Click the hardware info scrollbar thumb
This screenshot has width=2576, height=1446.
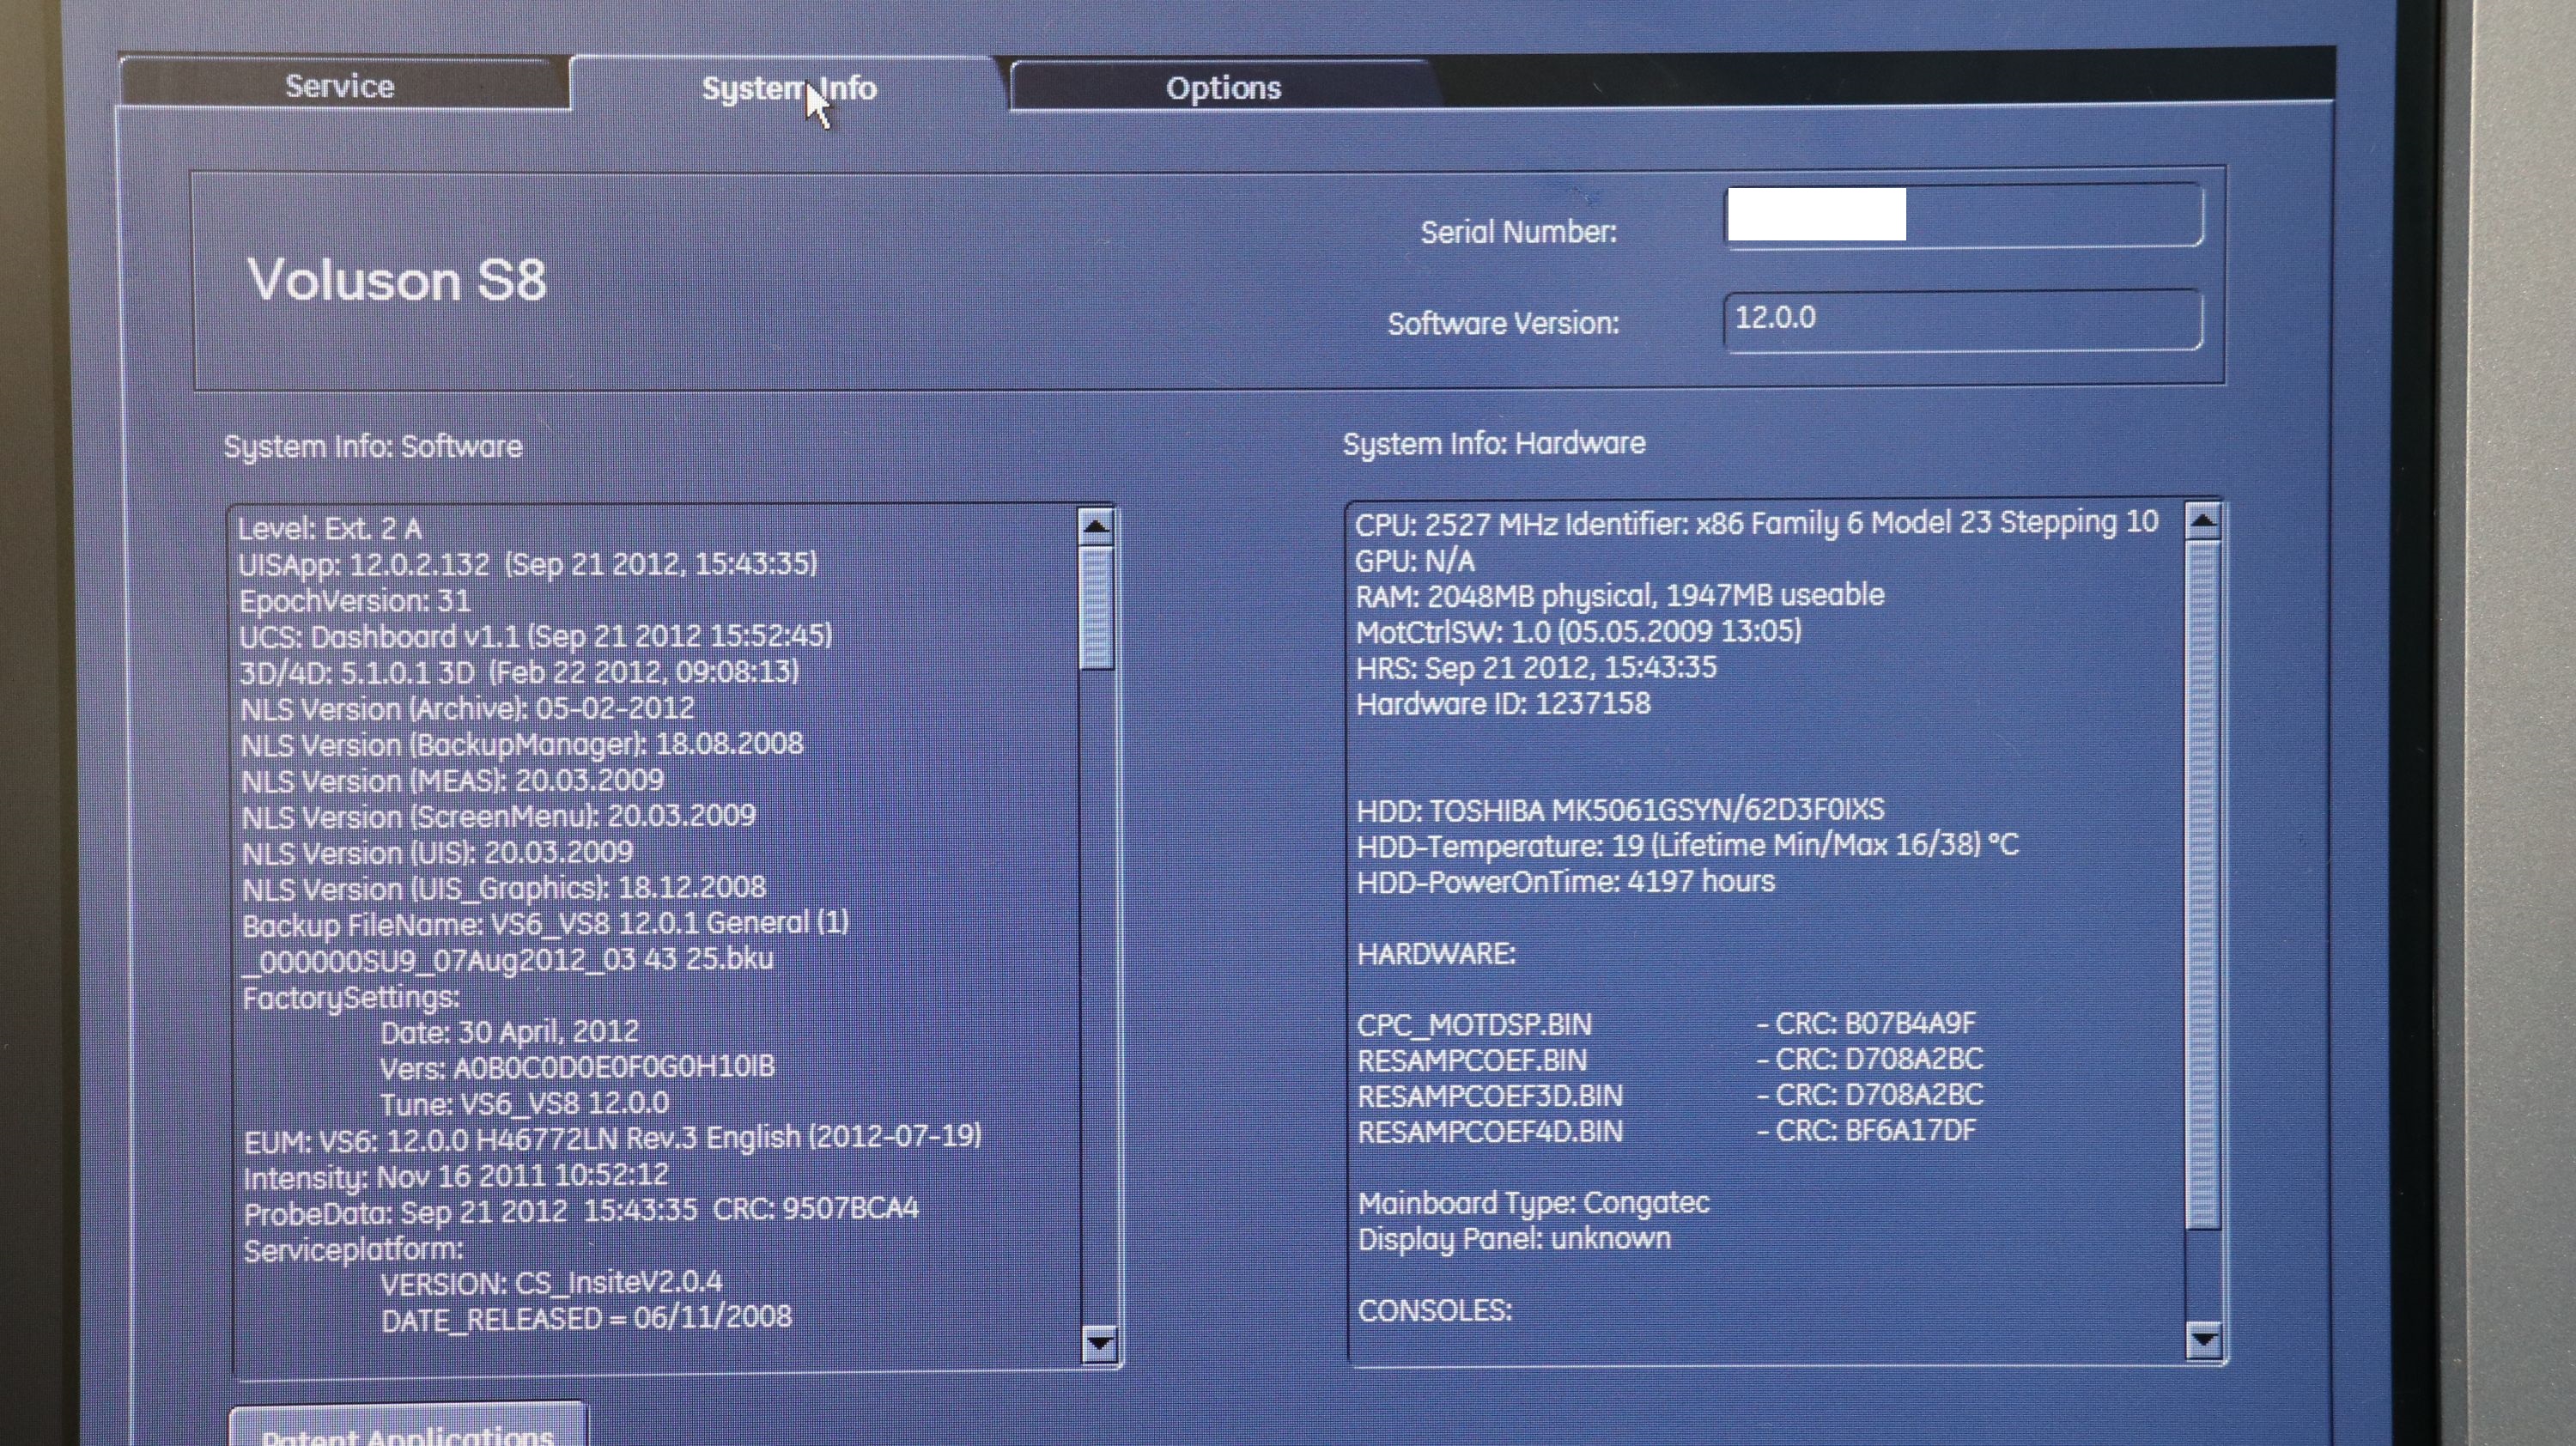point(2204,884)
